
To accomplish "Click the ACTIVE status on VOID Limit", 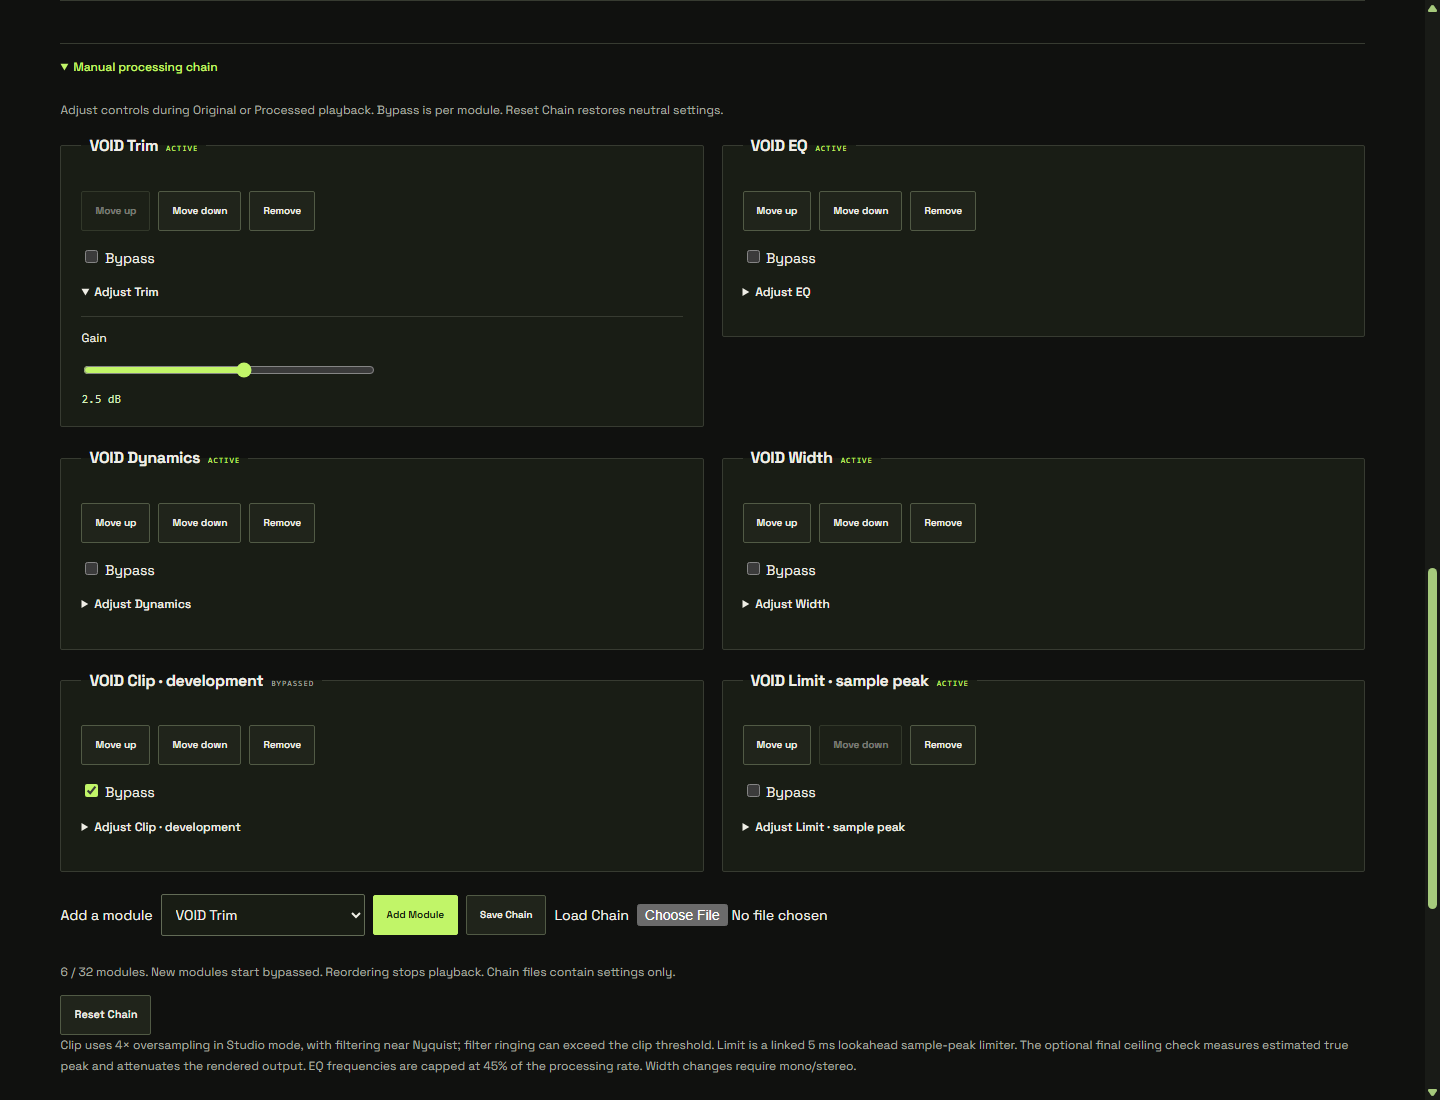I will tap(952, 684).
